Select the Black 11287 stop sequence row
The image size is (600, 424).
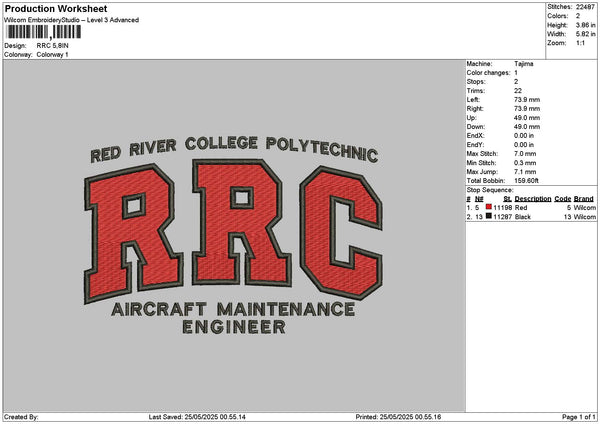coord(532,215)
